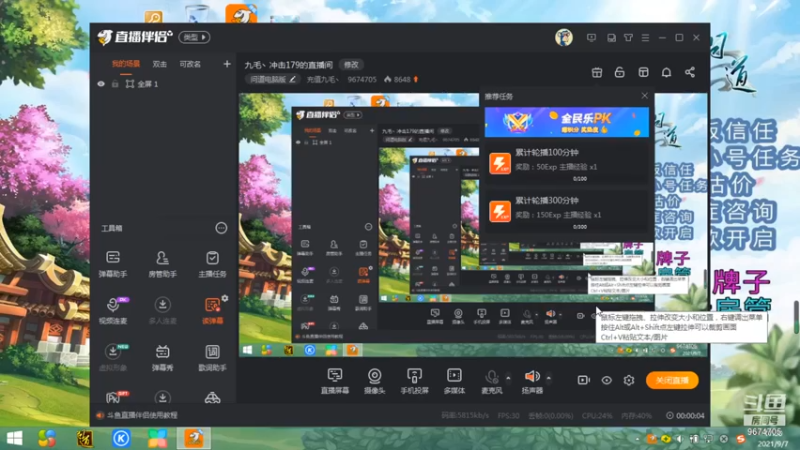Open the user avatar profile
Screen dimensions: 800x450
[564, 38]
